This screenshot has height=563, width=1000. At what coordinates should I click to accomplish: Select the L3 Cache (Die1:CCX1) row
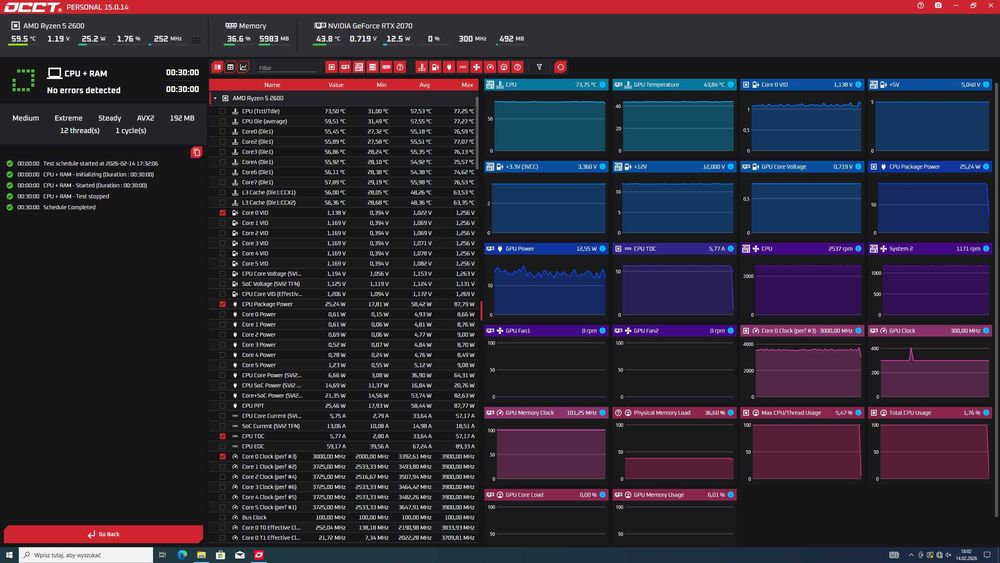344,193
